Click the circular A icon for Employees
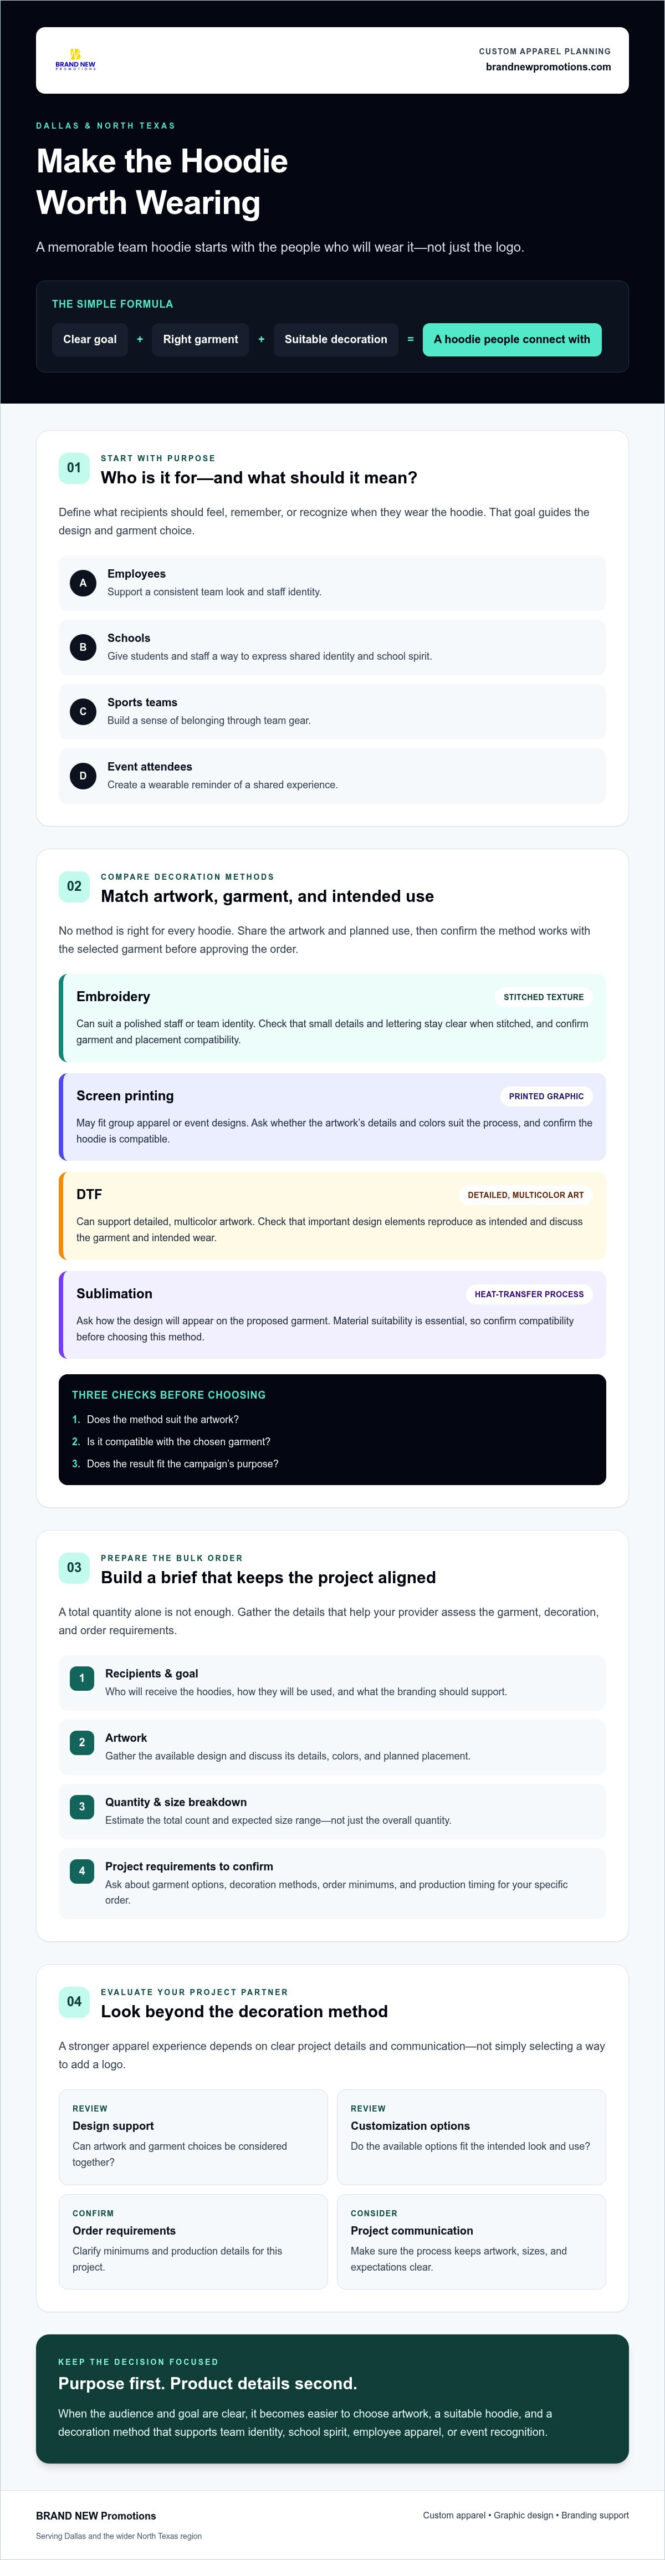665x2560 pixels. tap(83, 583)
